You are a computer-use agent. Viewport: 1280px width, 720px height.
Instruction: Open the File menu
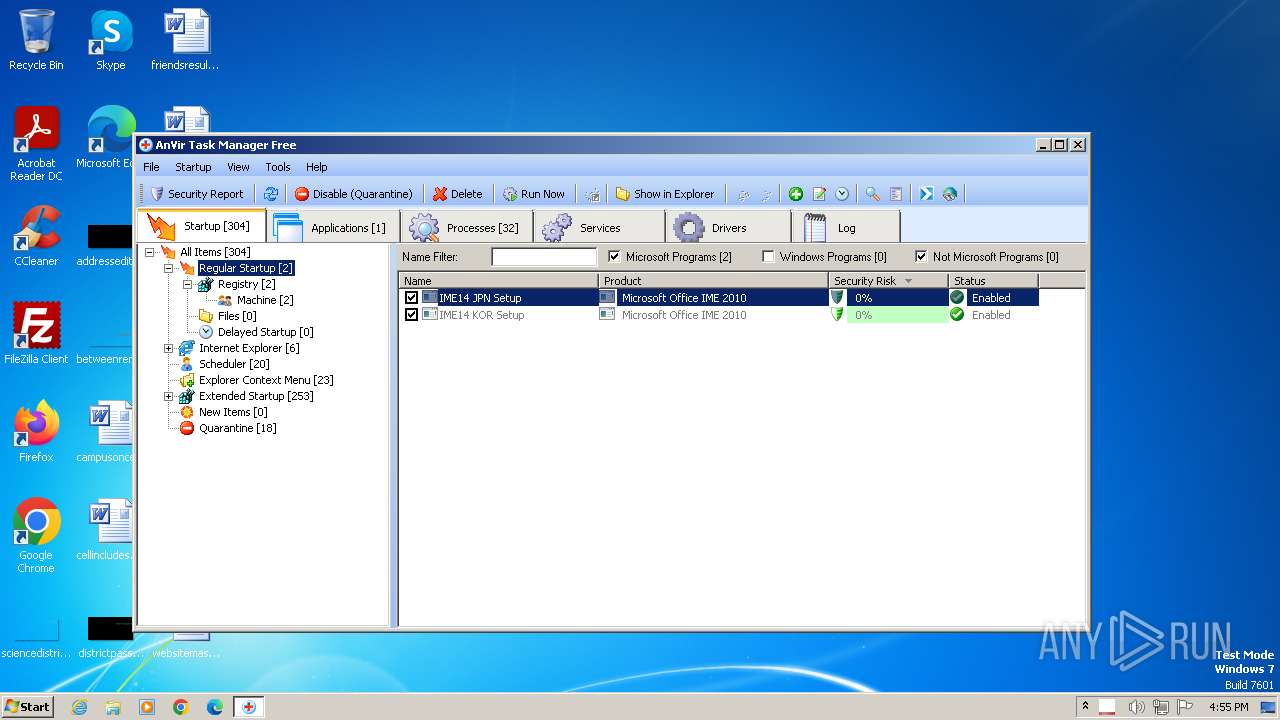151,167
